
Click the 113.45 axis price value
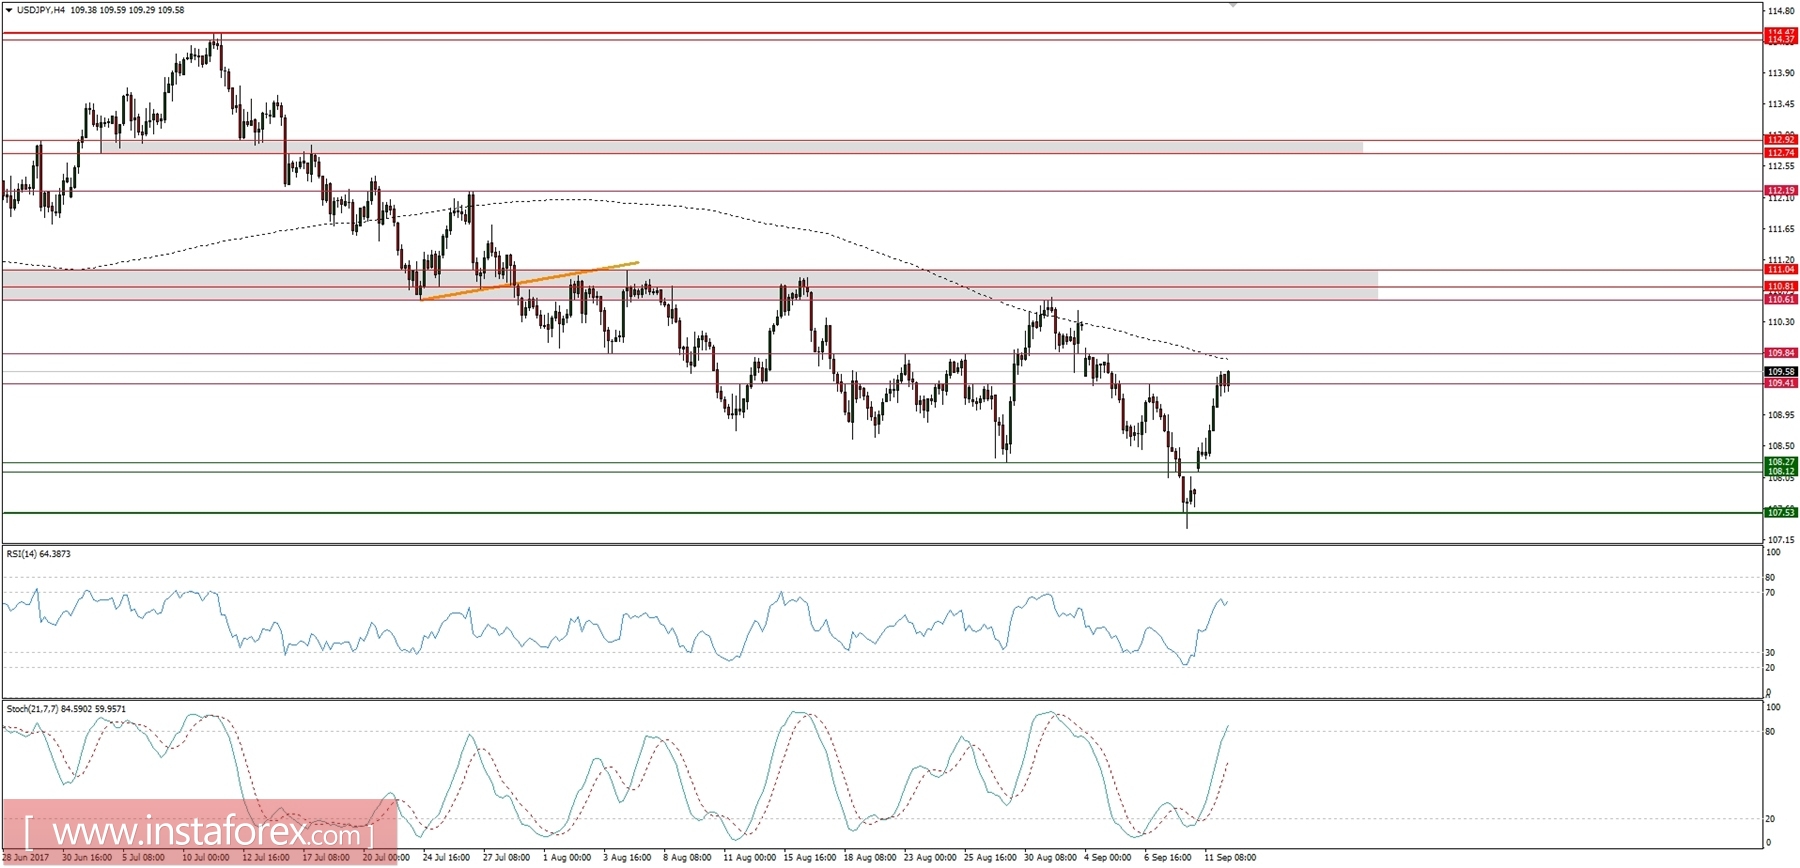1781,104
